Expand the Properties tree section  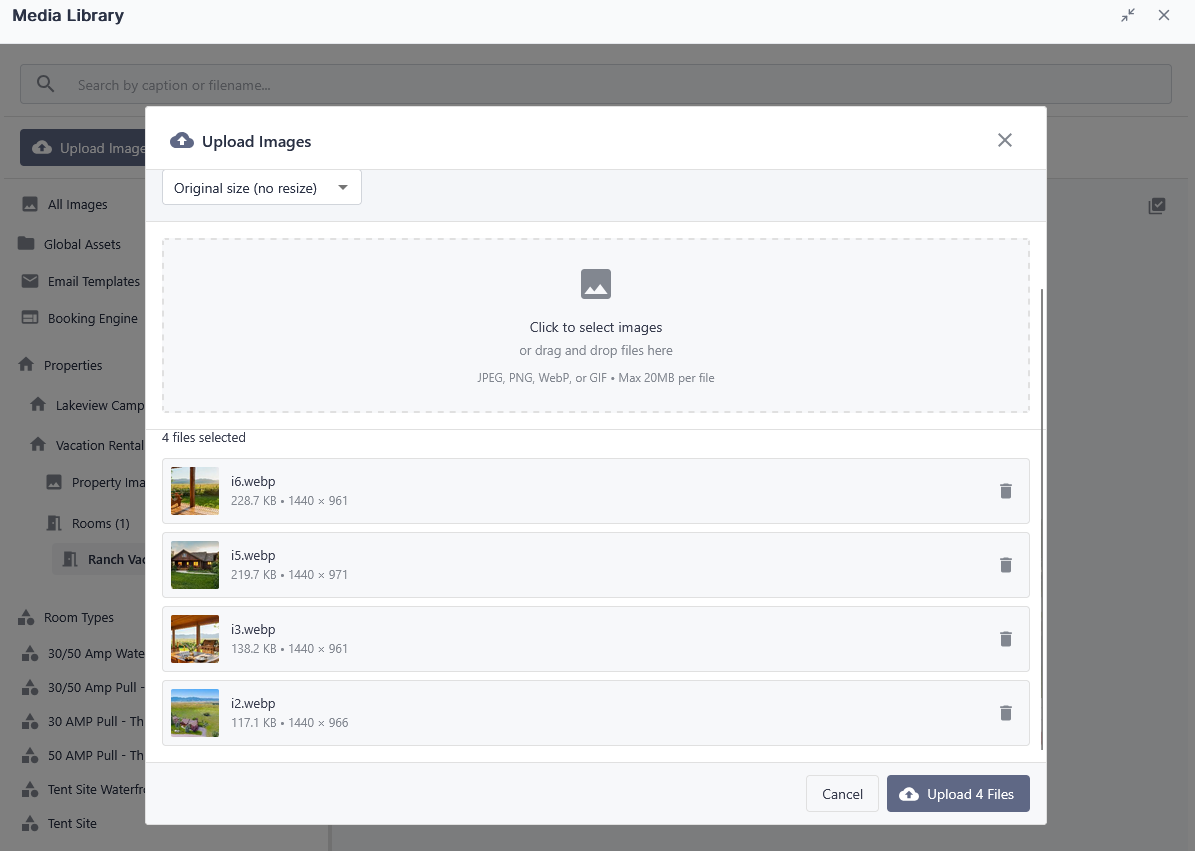point(72,365)
